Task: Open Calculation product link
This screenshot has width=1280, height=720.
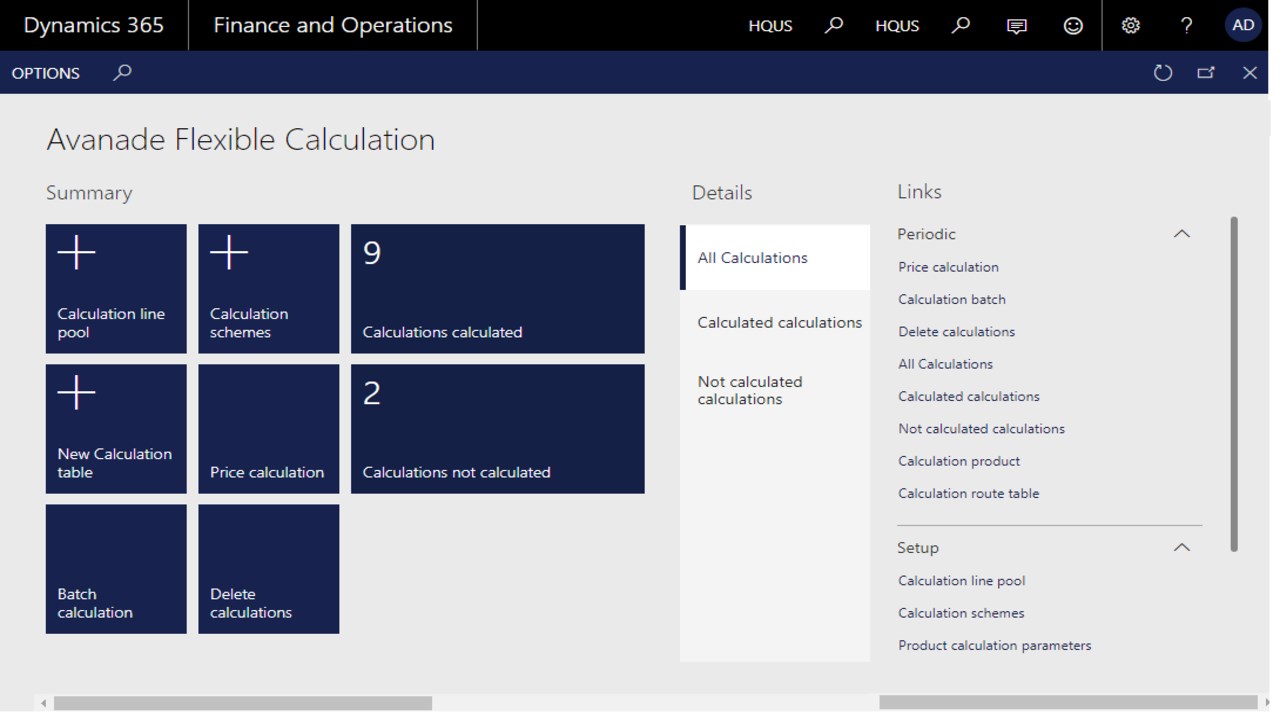Action: [x=959, y=461]
